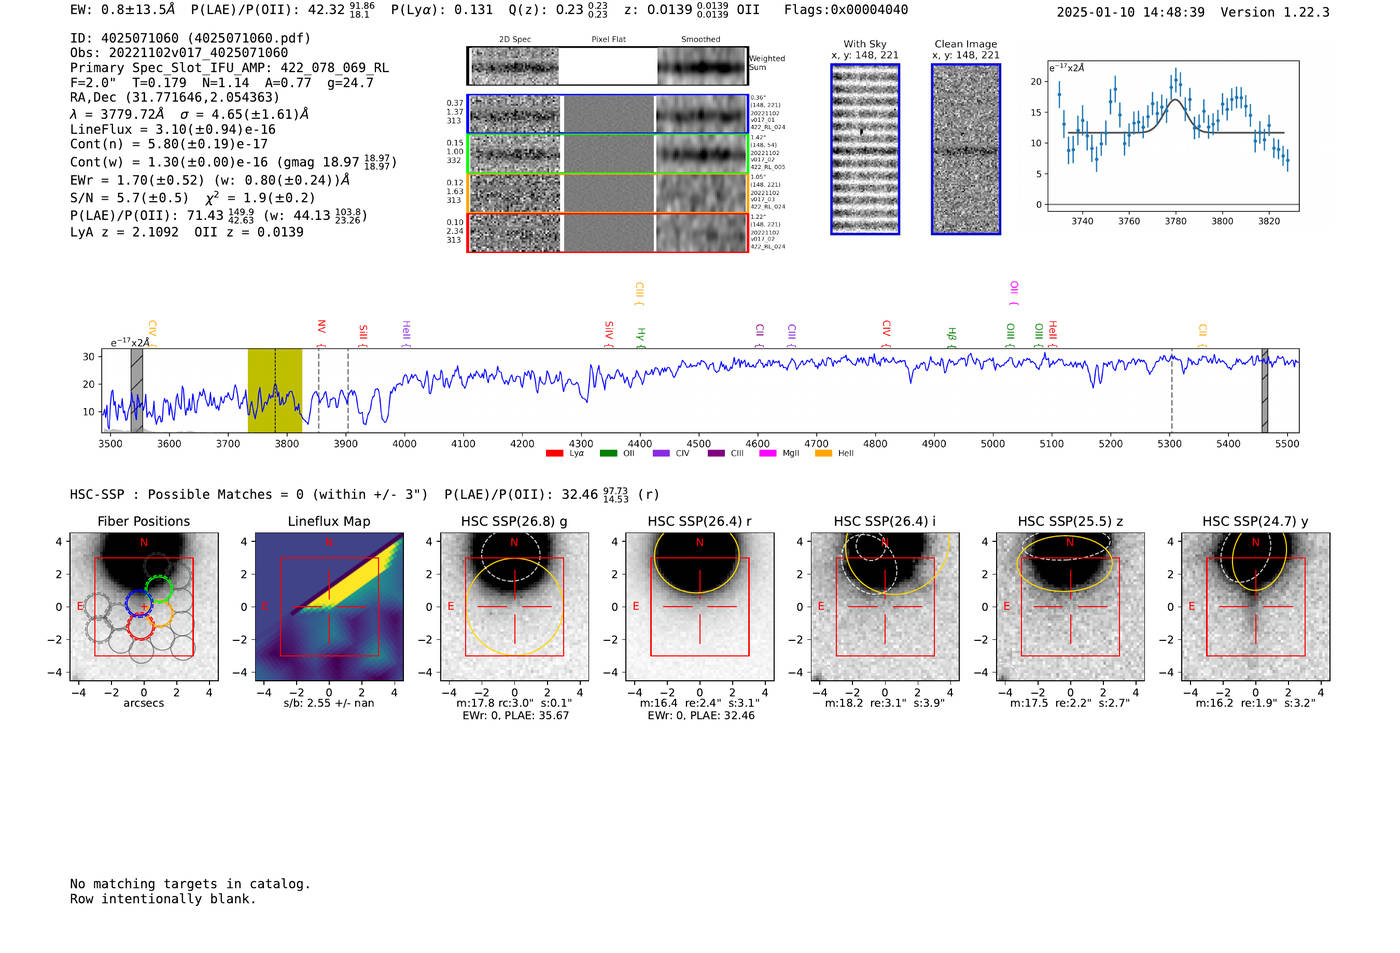Click the 'Row intentionally blank.' text
The image size is (1400, 953).
click(163, 899)
